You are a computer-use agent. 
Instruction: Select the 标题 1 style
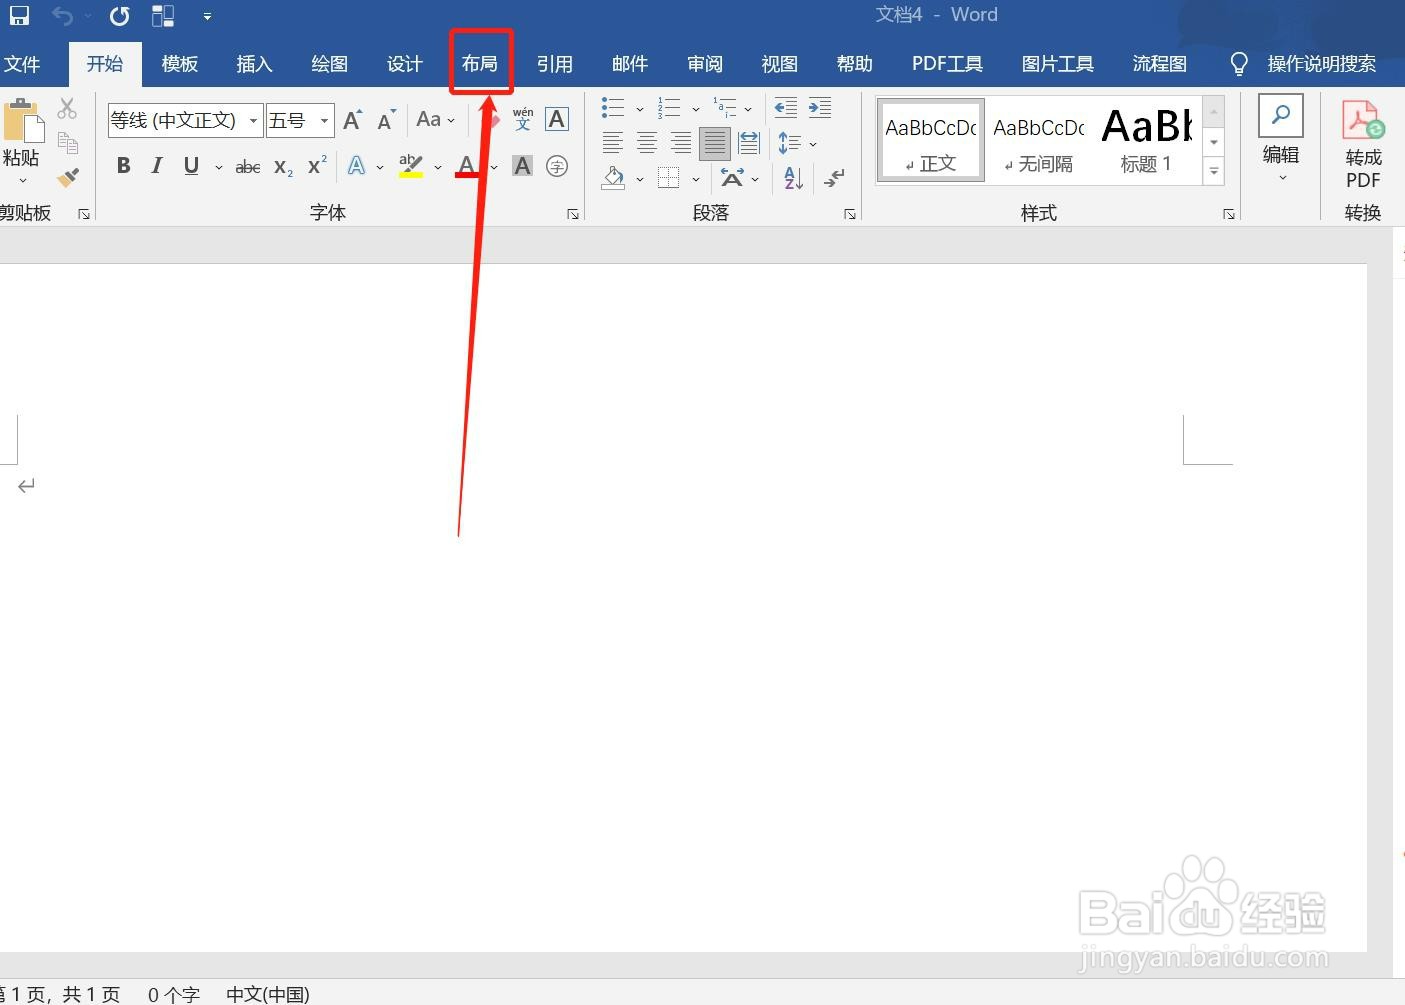point(1146,141)
